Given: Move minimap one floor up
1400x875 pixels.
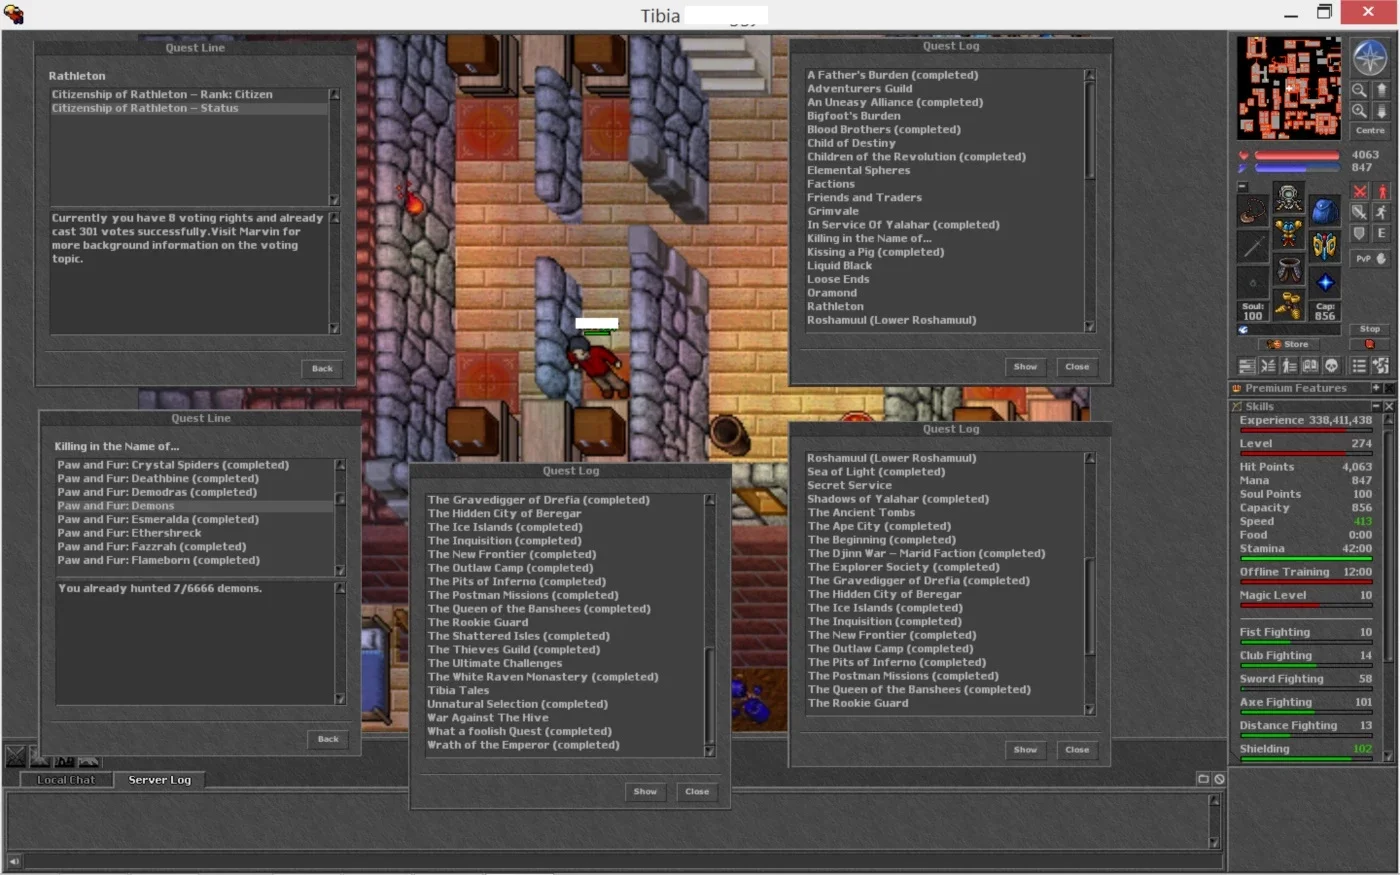Looking at the screenshot, I should click(1381, 90).
